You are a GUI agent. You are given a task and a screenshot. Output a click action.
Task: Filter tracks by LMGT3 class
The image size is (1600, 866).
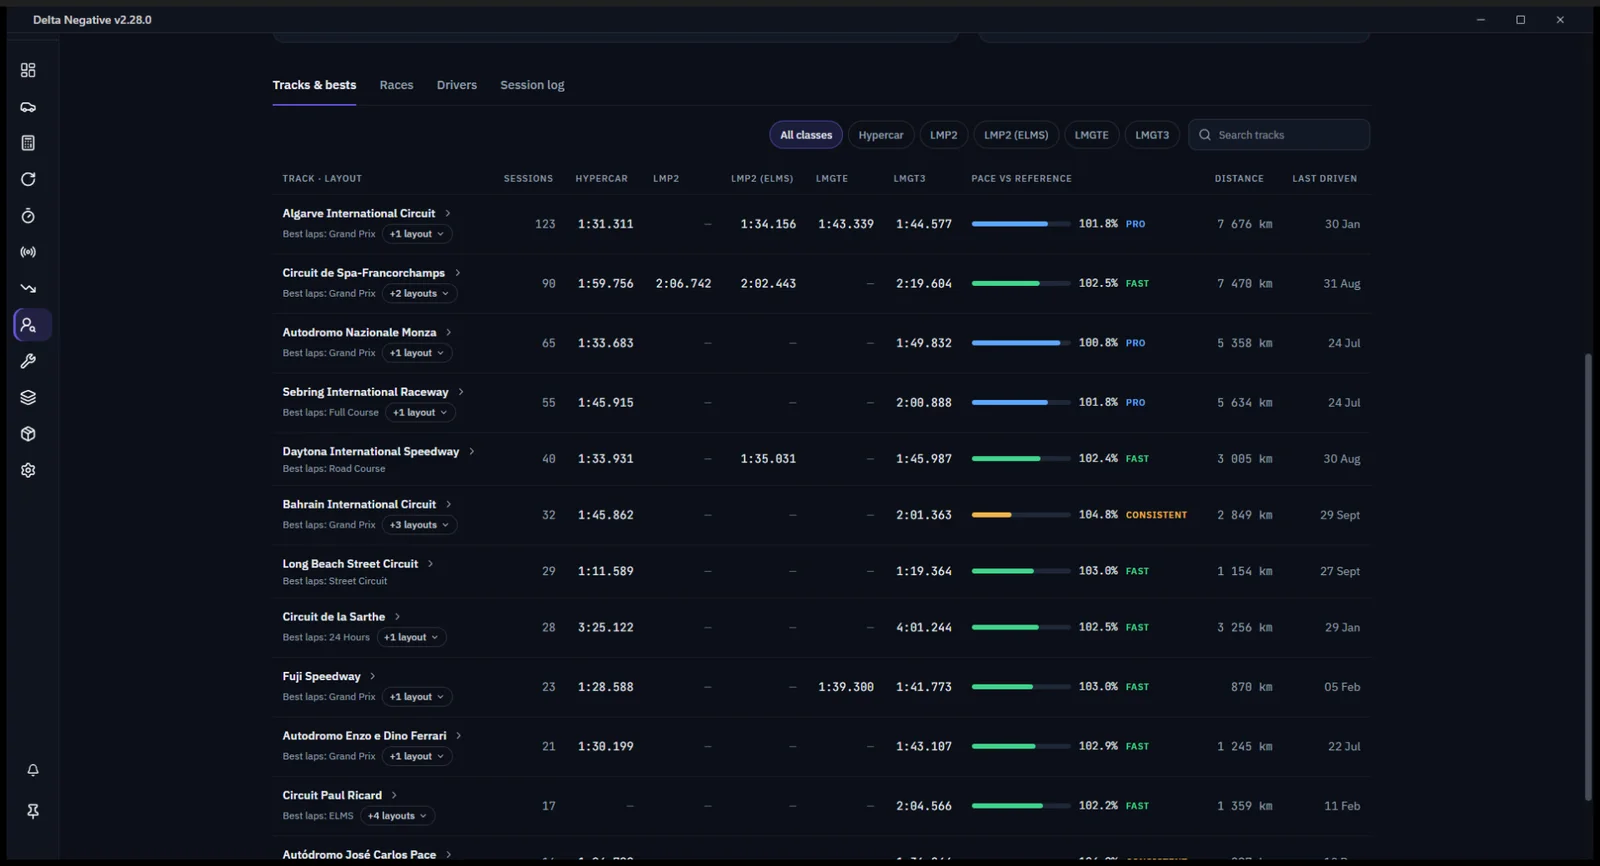point(1152,135)
